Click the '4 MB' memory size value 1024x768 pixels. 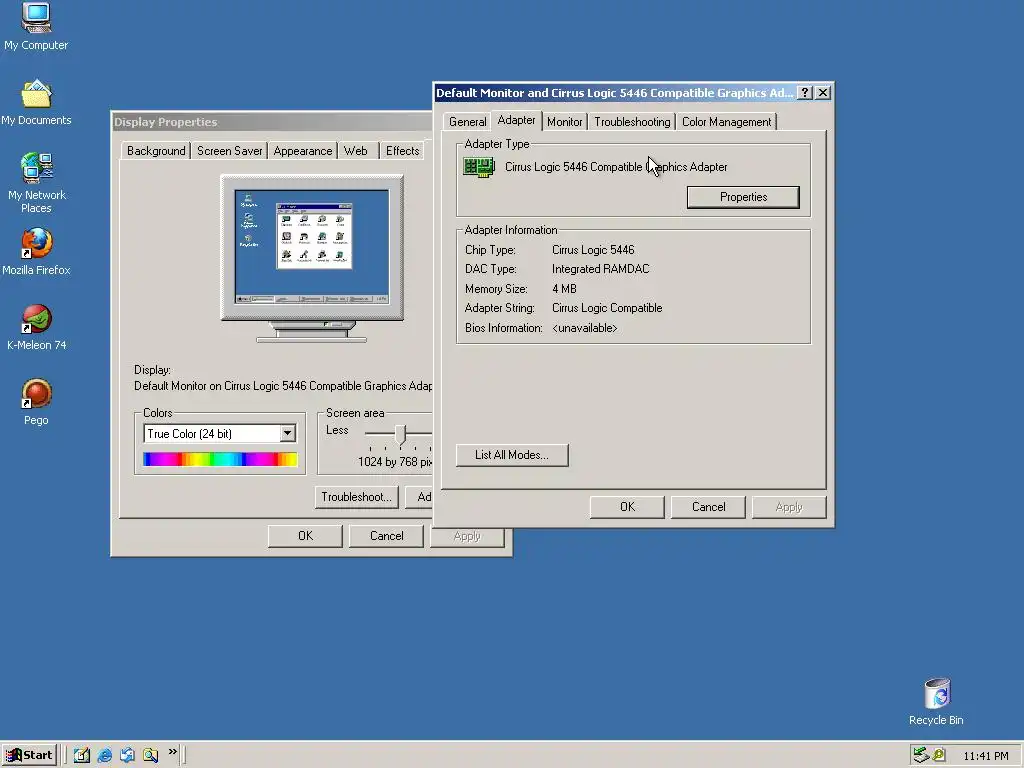coord(564,289)
